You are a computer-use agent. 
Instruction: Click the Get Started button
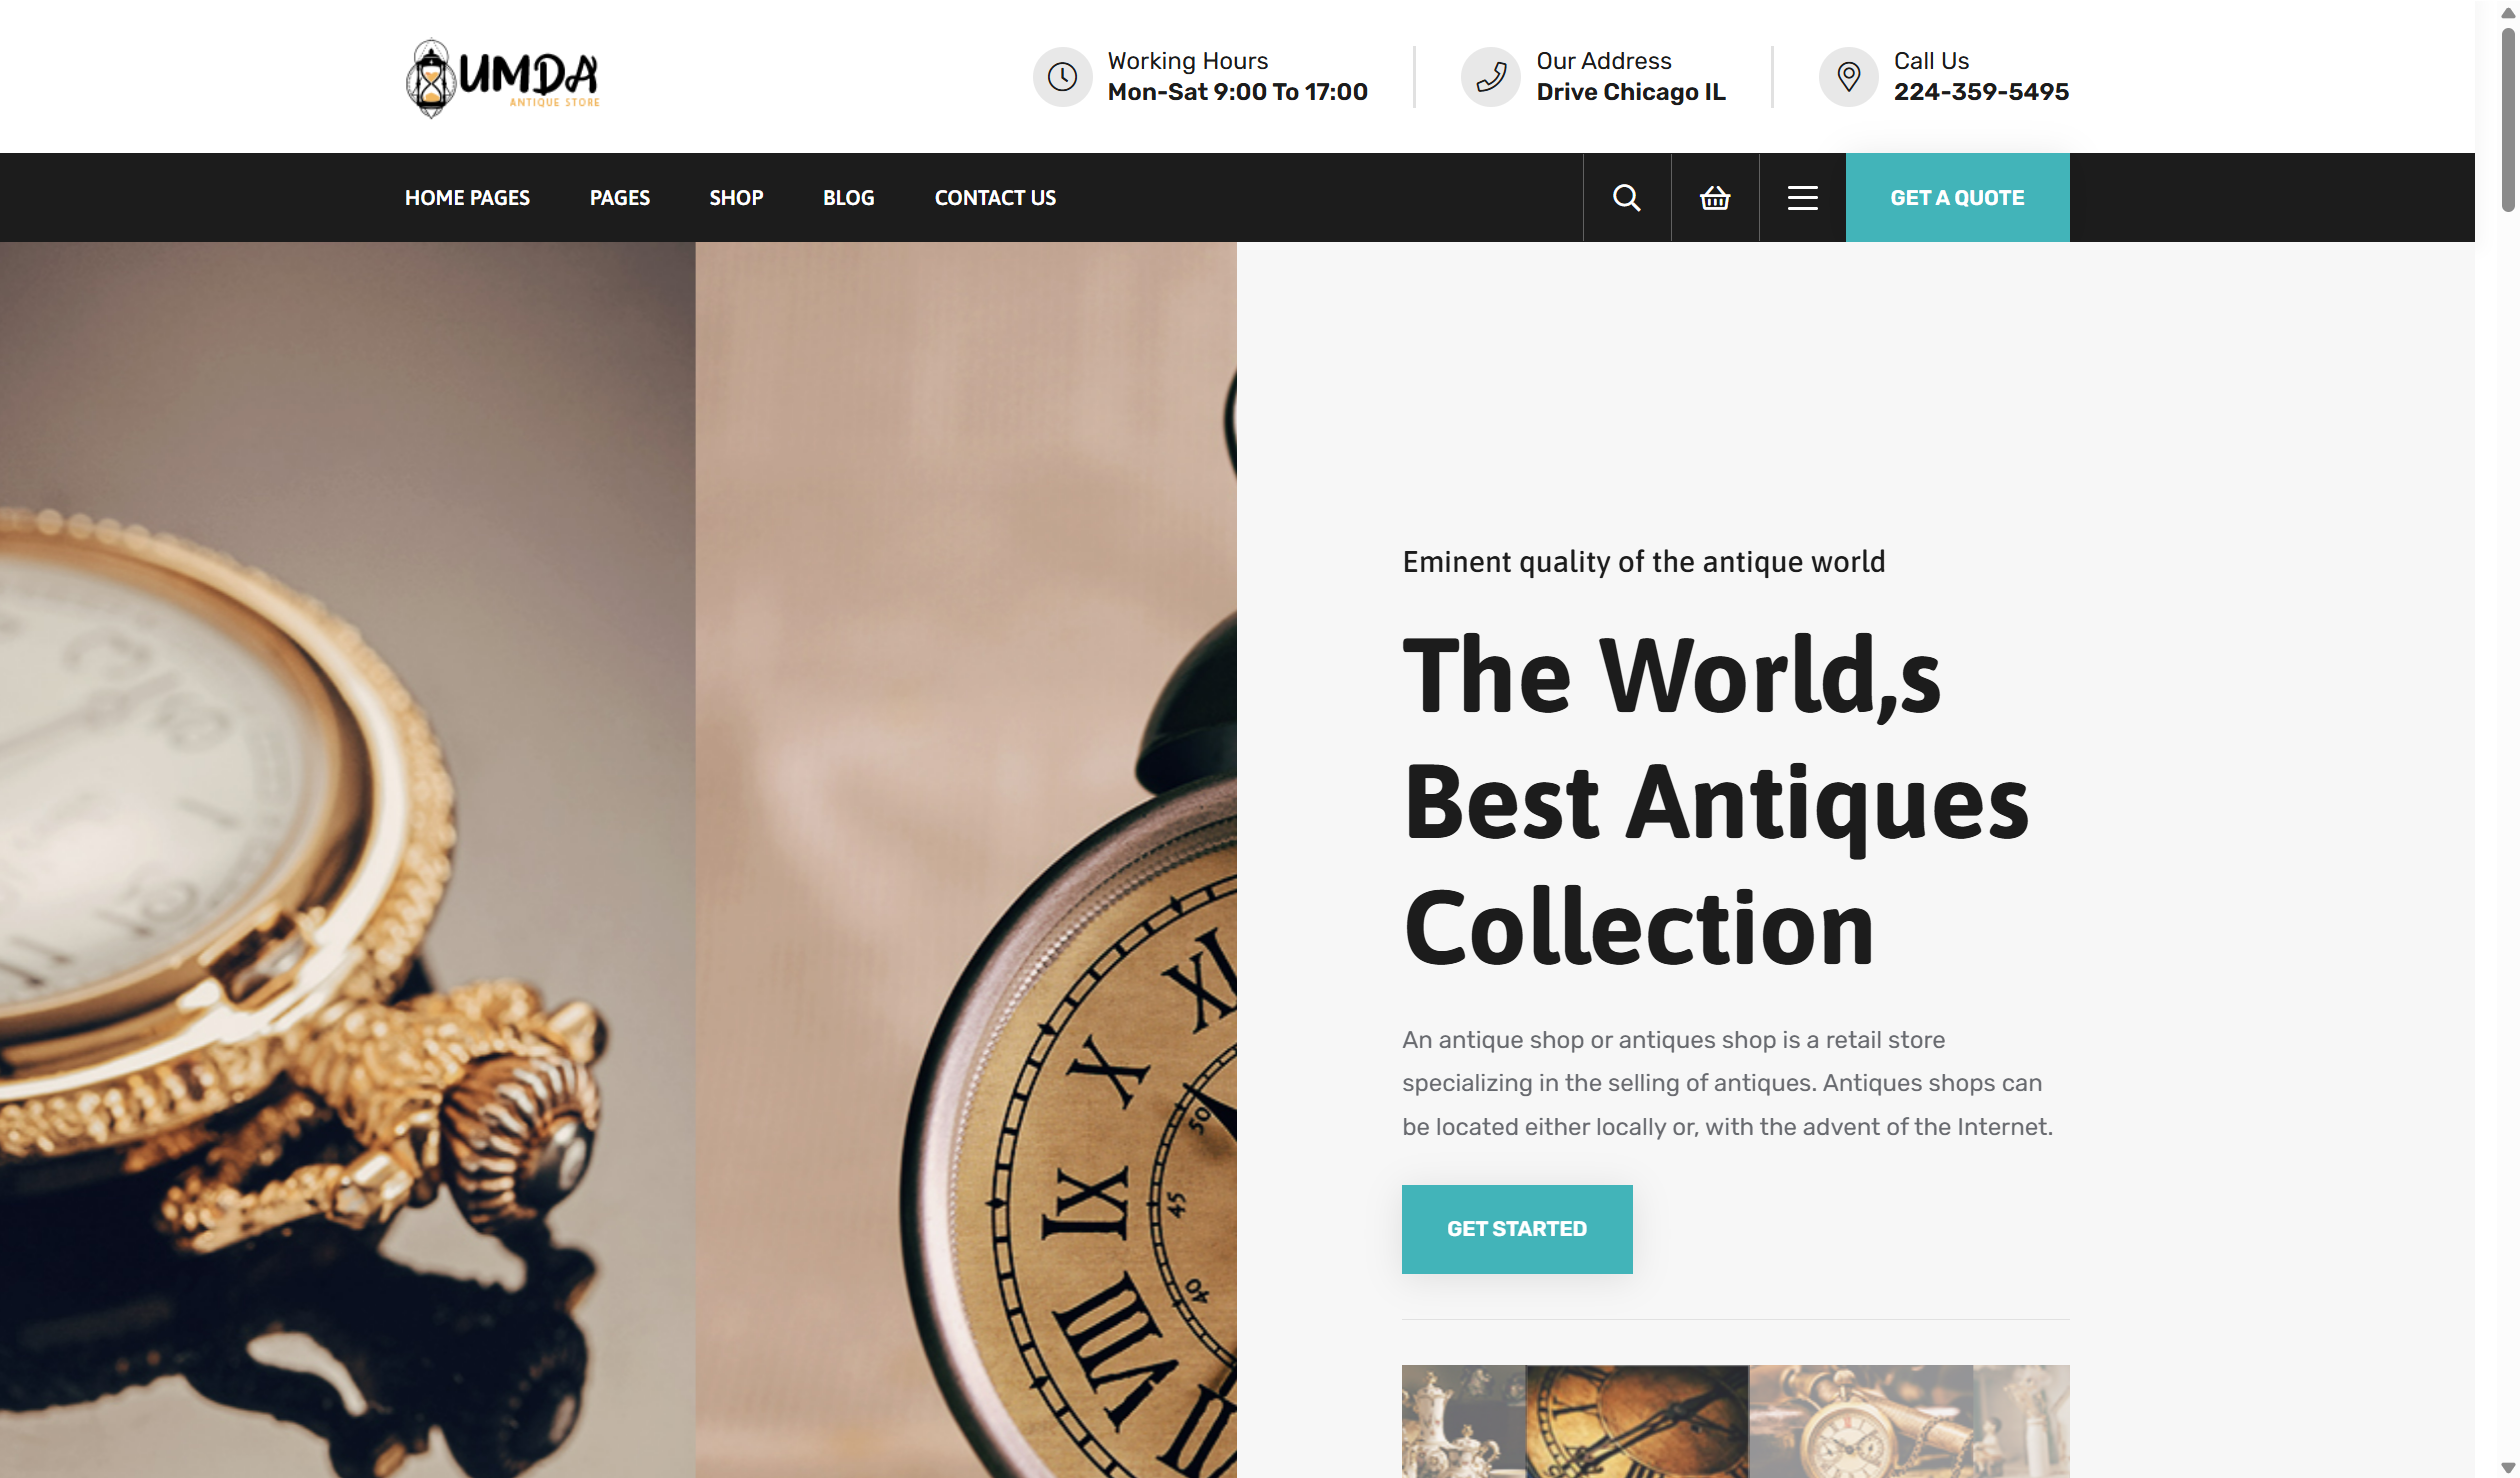point(1516,1228)
